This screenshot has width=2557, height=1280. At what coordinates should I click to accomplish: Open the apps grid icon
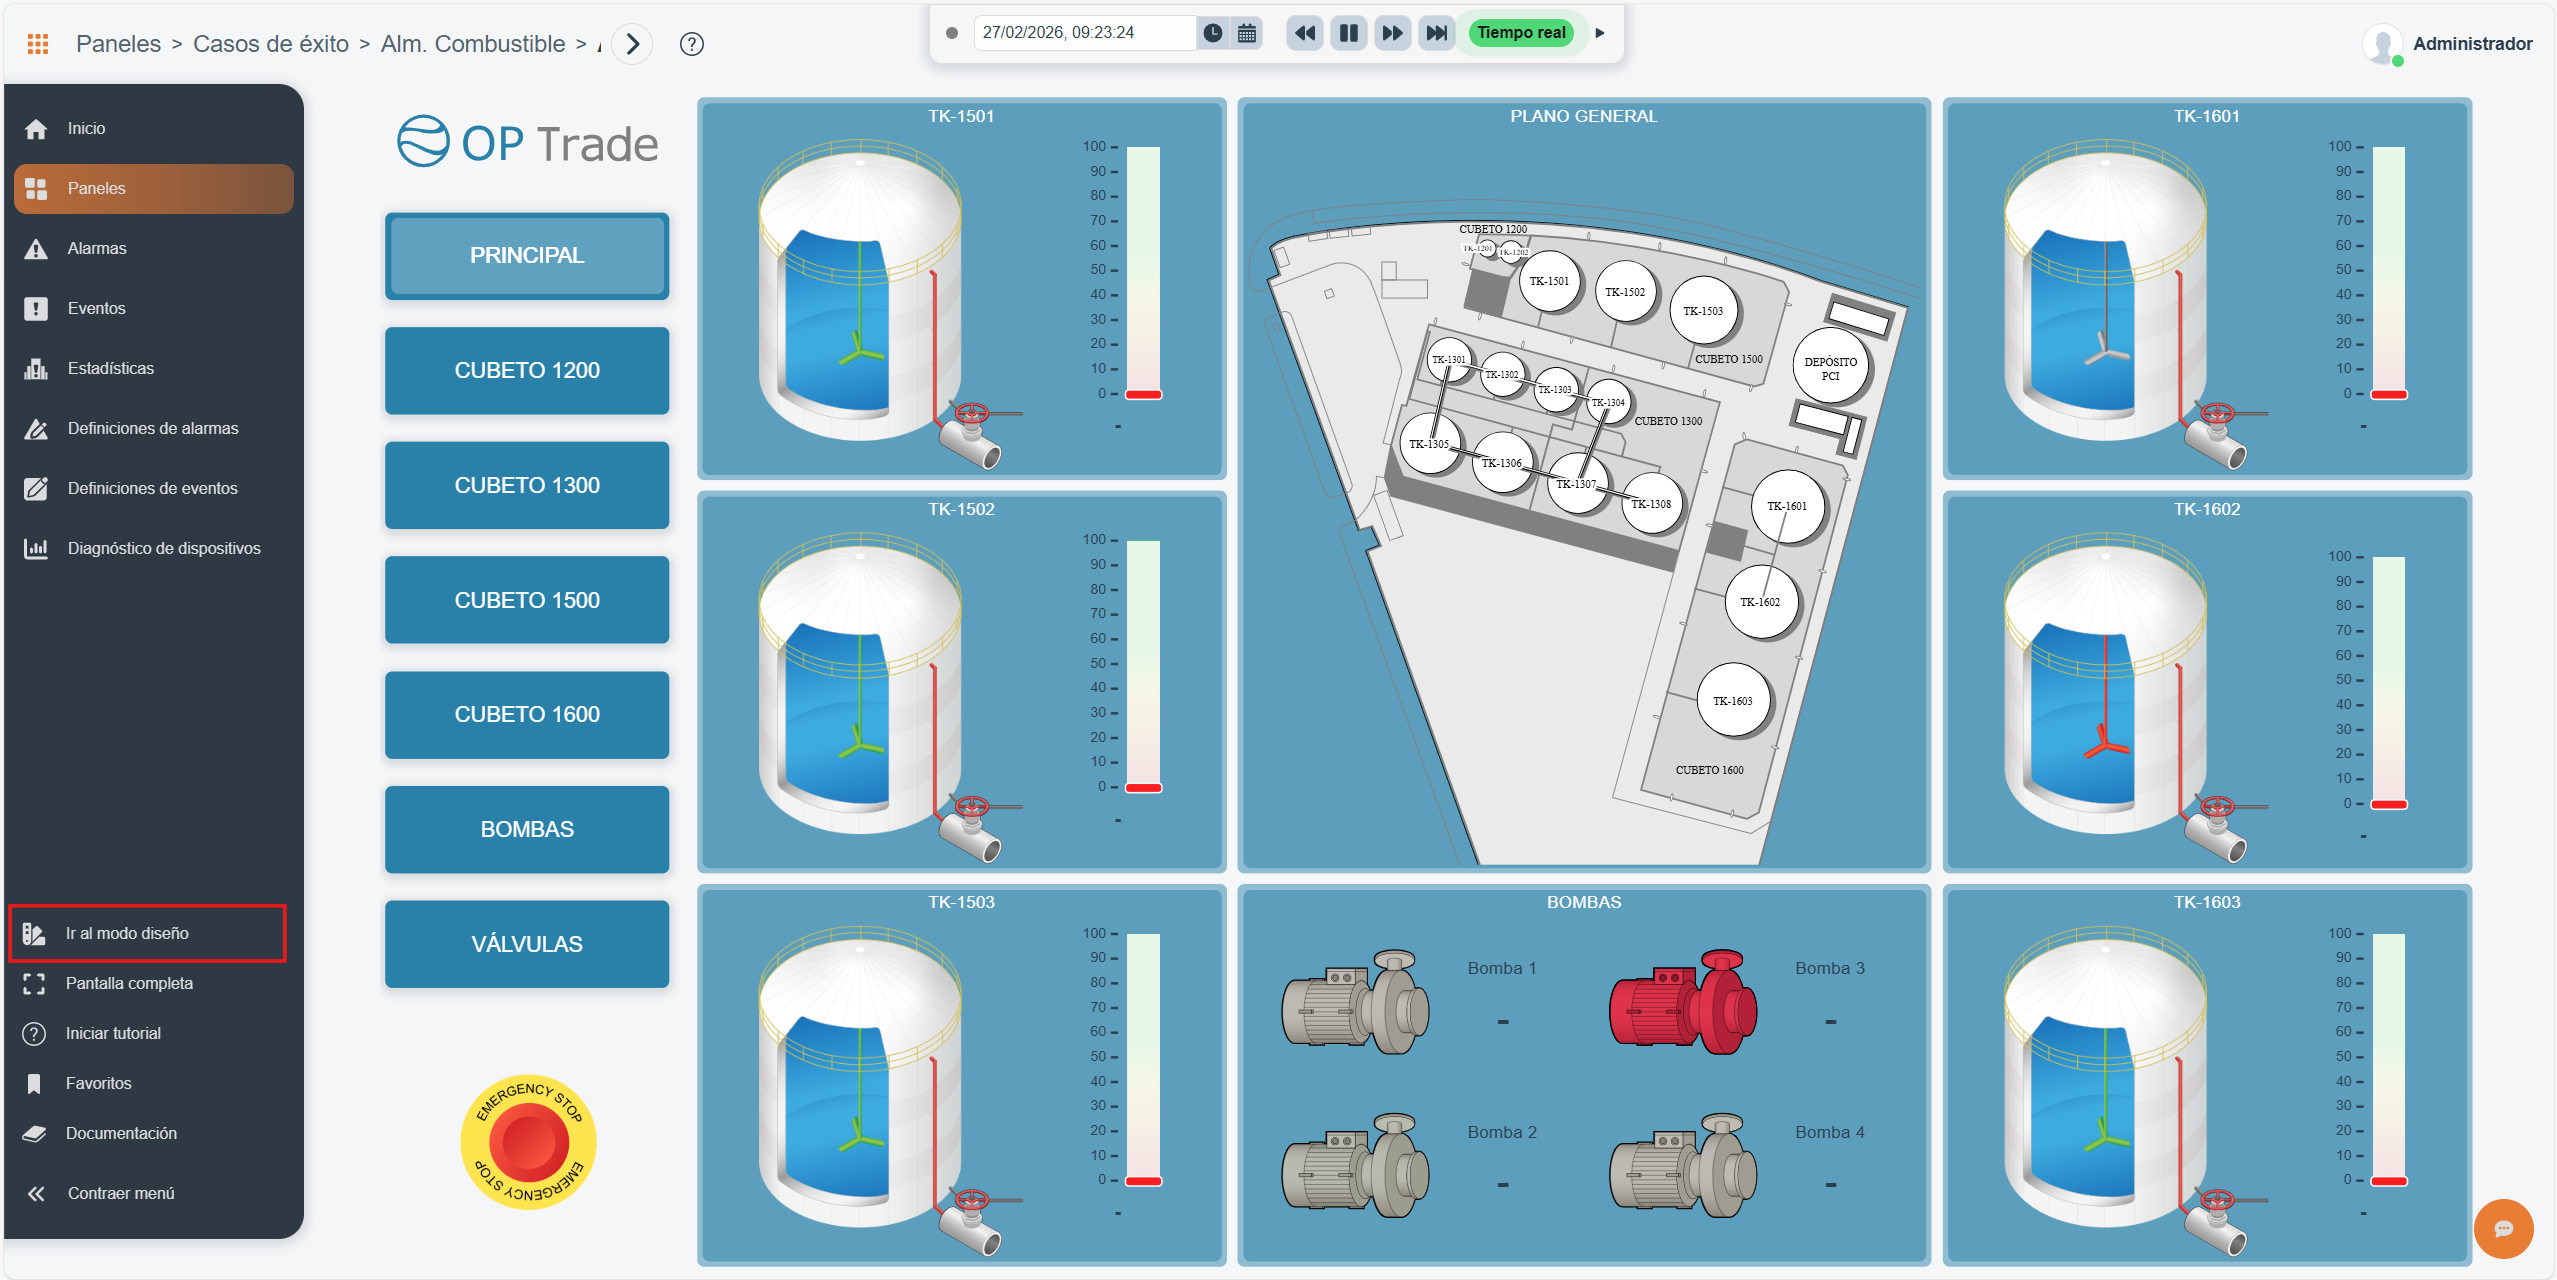coord(38,44)
